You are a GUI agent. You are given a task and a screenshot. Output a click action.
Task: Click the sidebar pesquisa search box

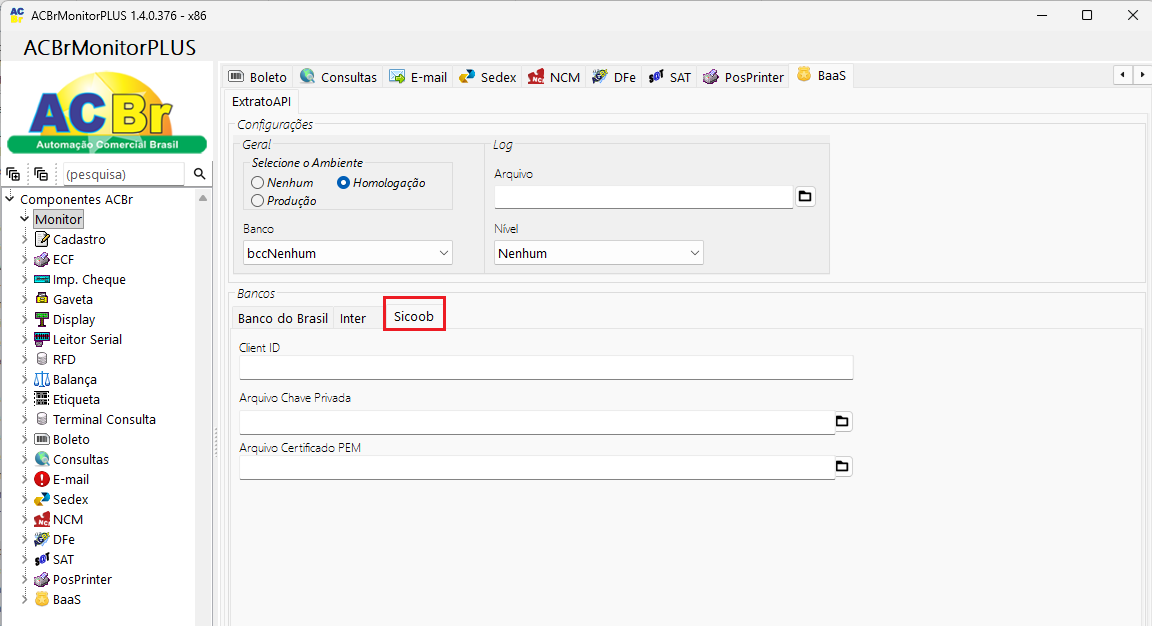122,174
